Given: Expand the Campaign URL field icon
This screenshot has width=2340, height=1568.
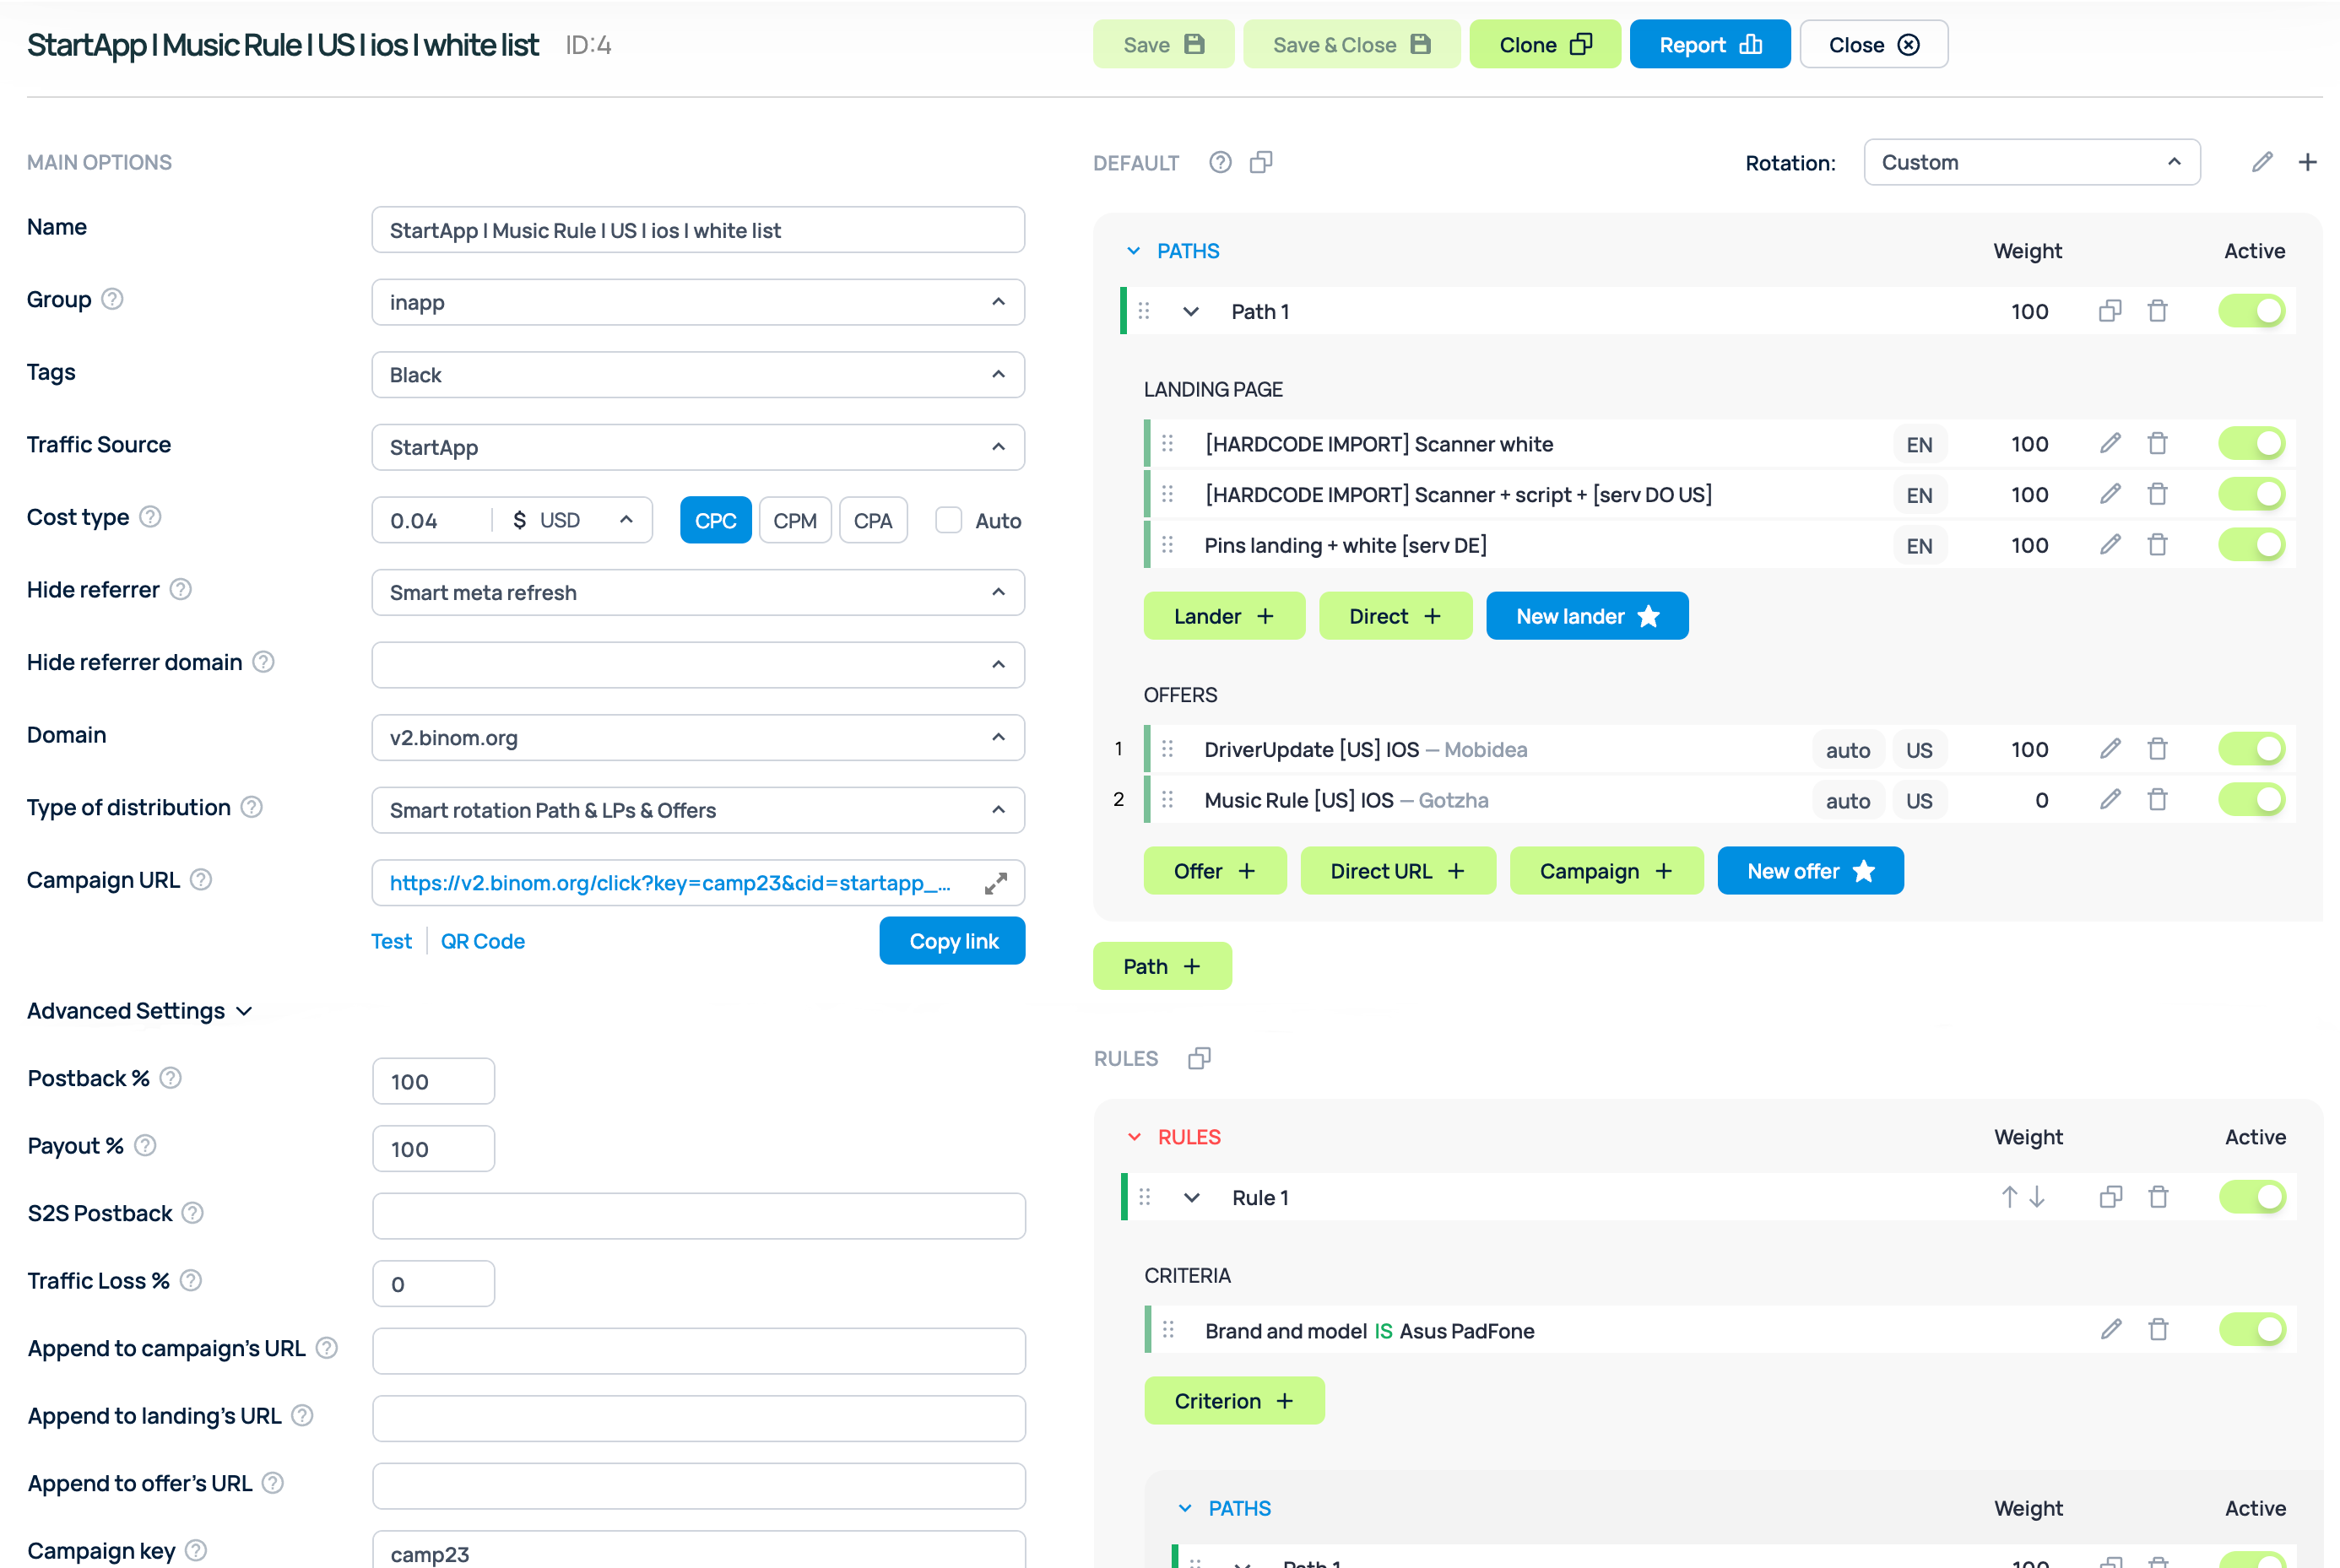Looking at the screenshot, I should (995, 883).
